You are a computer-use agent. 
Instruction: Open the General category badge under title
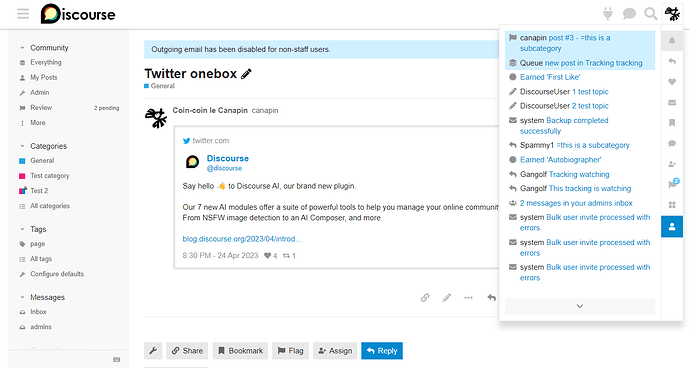(x=159, y=86)
